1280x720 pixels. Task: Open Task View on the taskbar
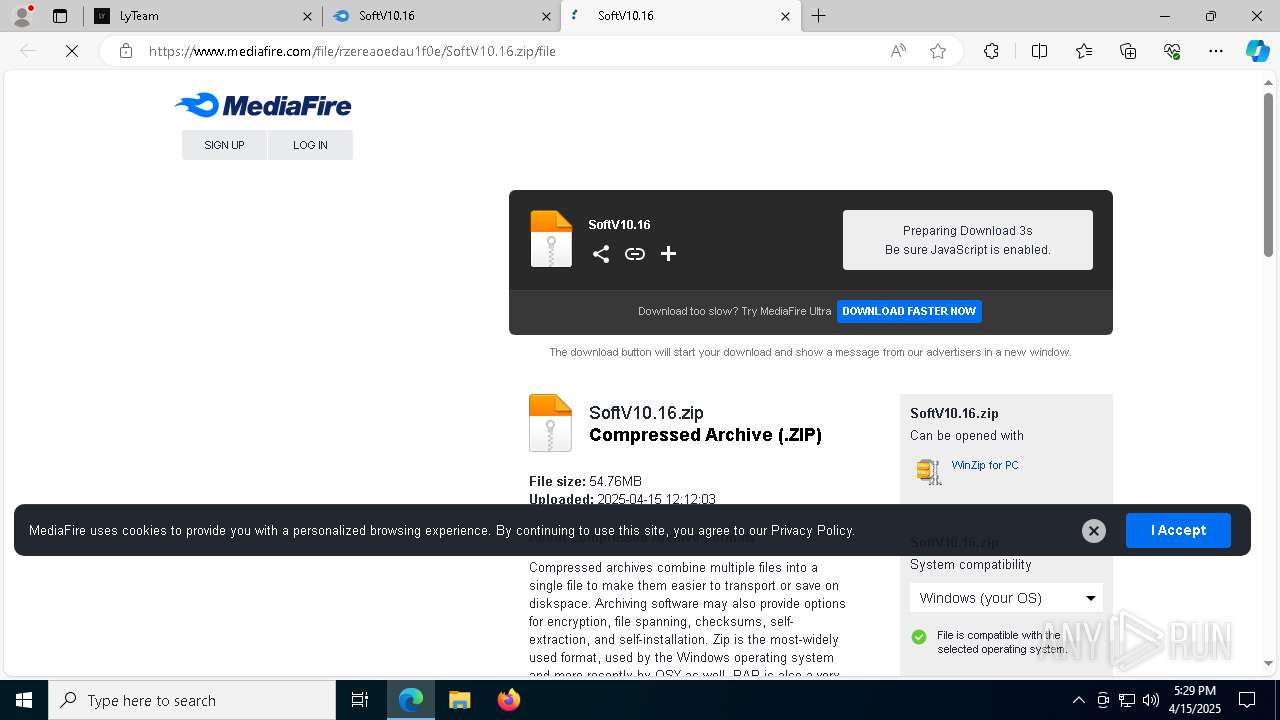click(x=360, y=700)
